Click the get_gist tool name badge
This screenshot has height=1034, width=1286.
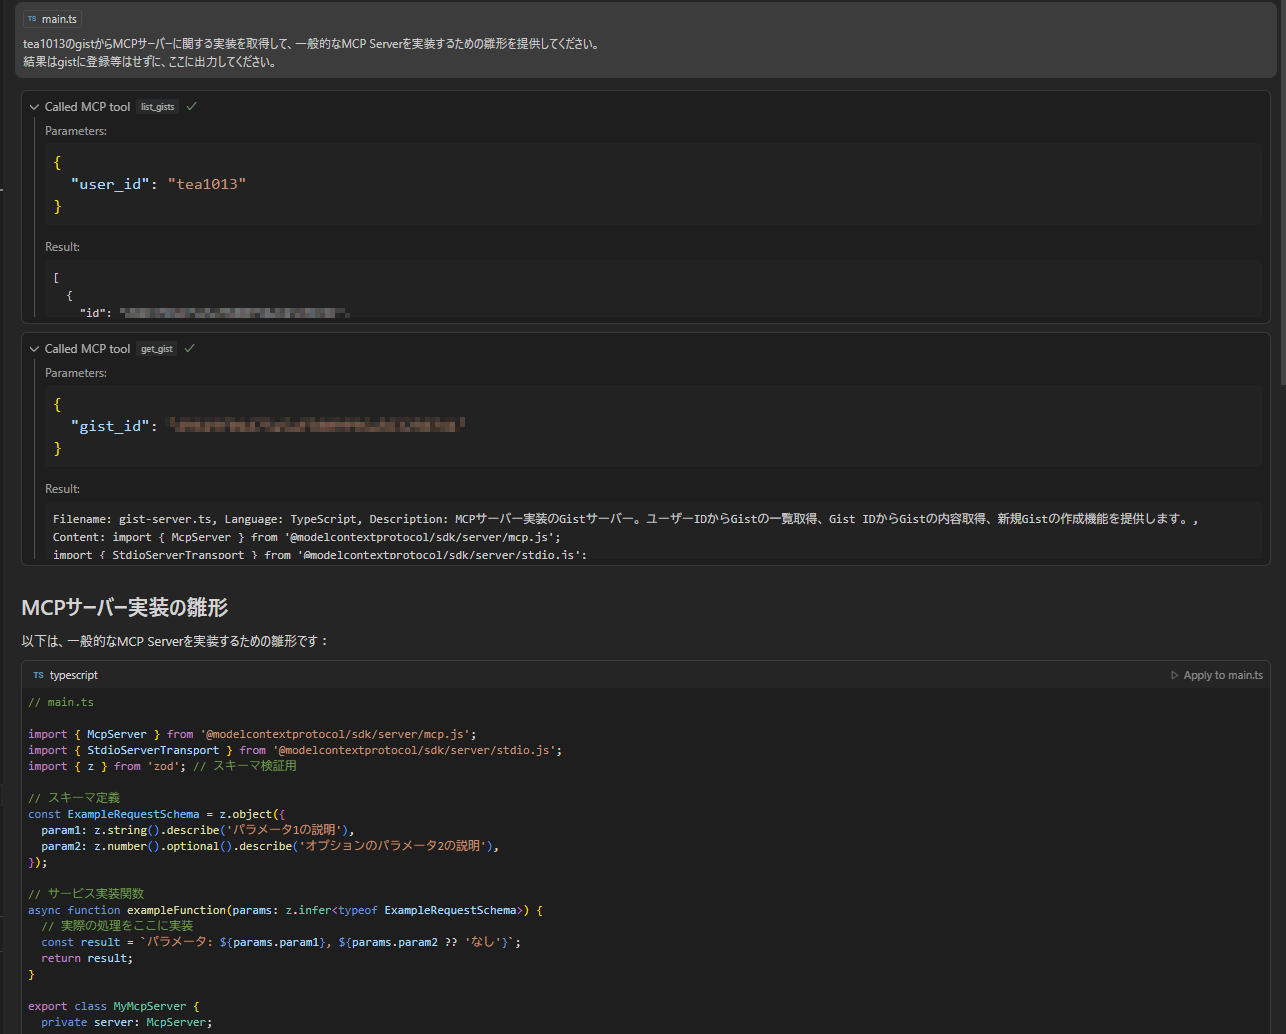[x=157, y=349]
